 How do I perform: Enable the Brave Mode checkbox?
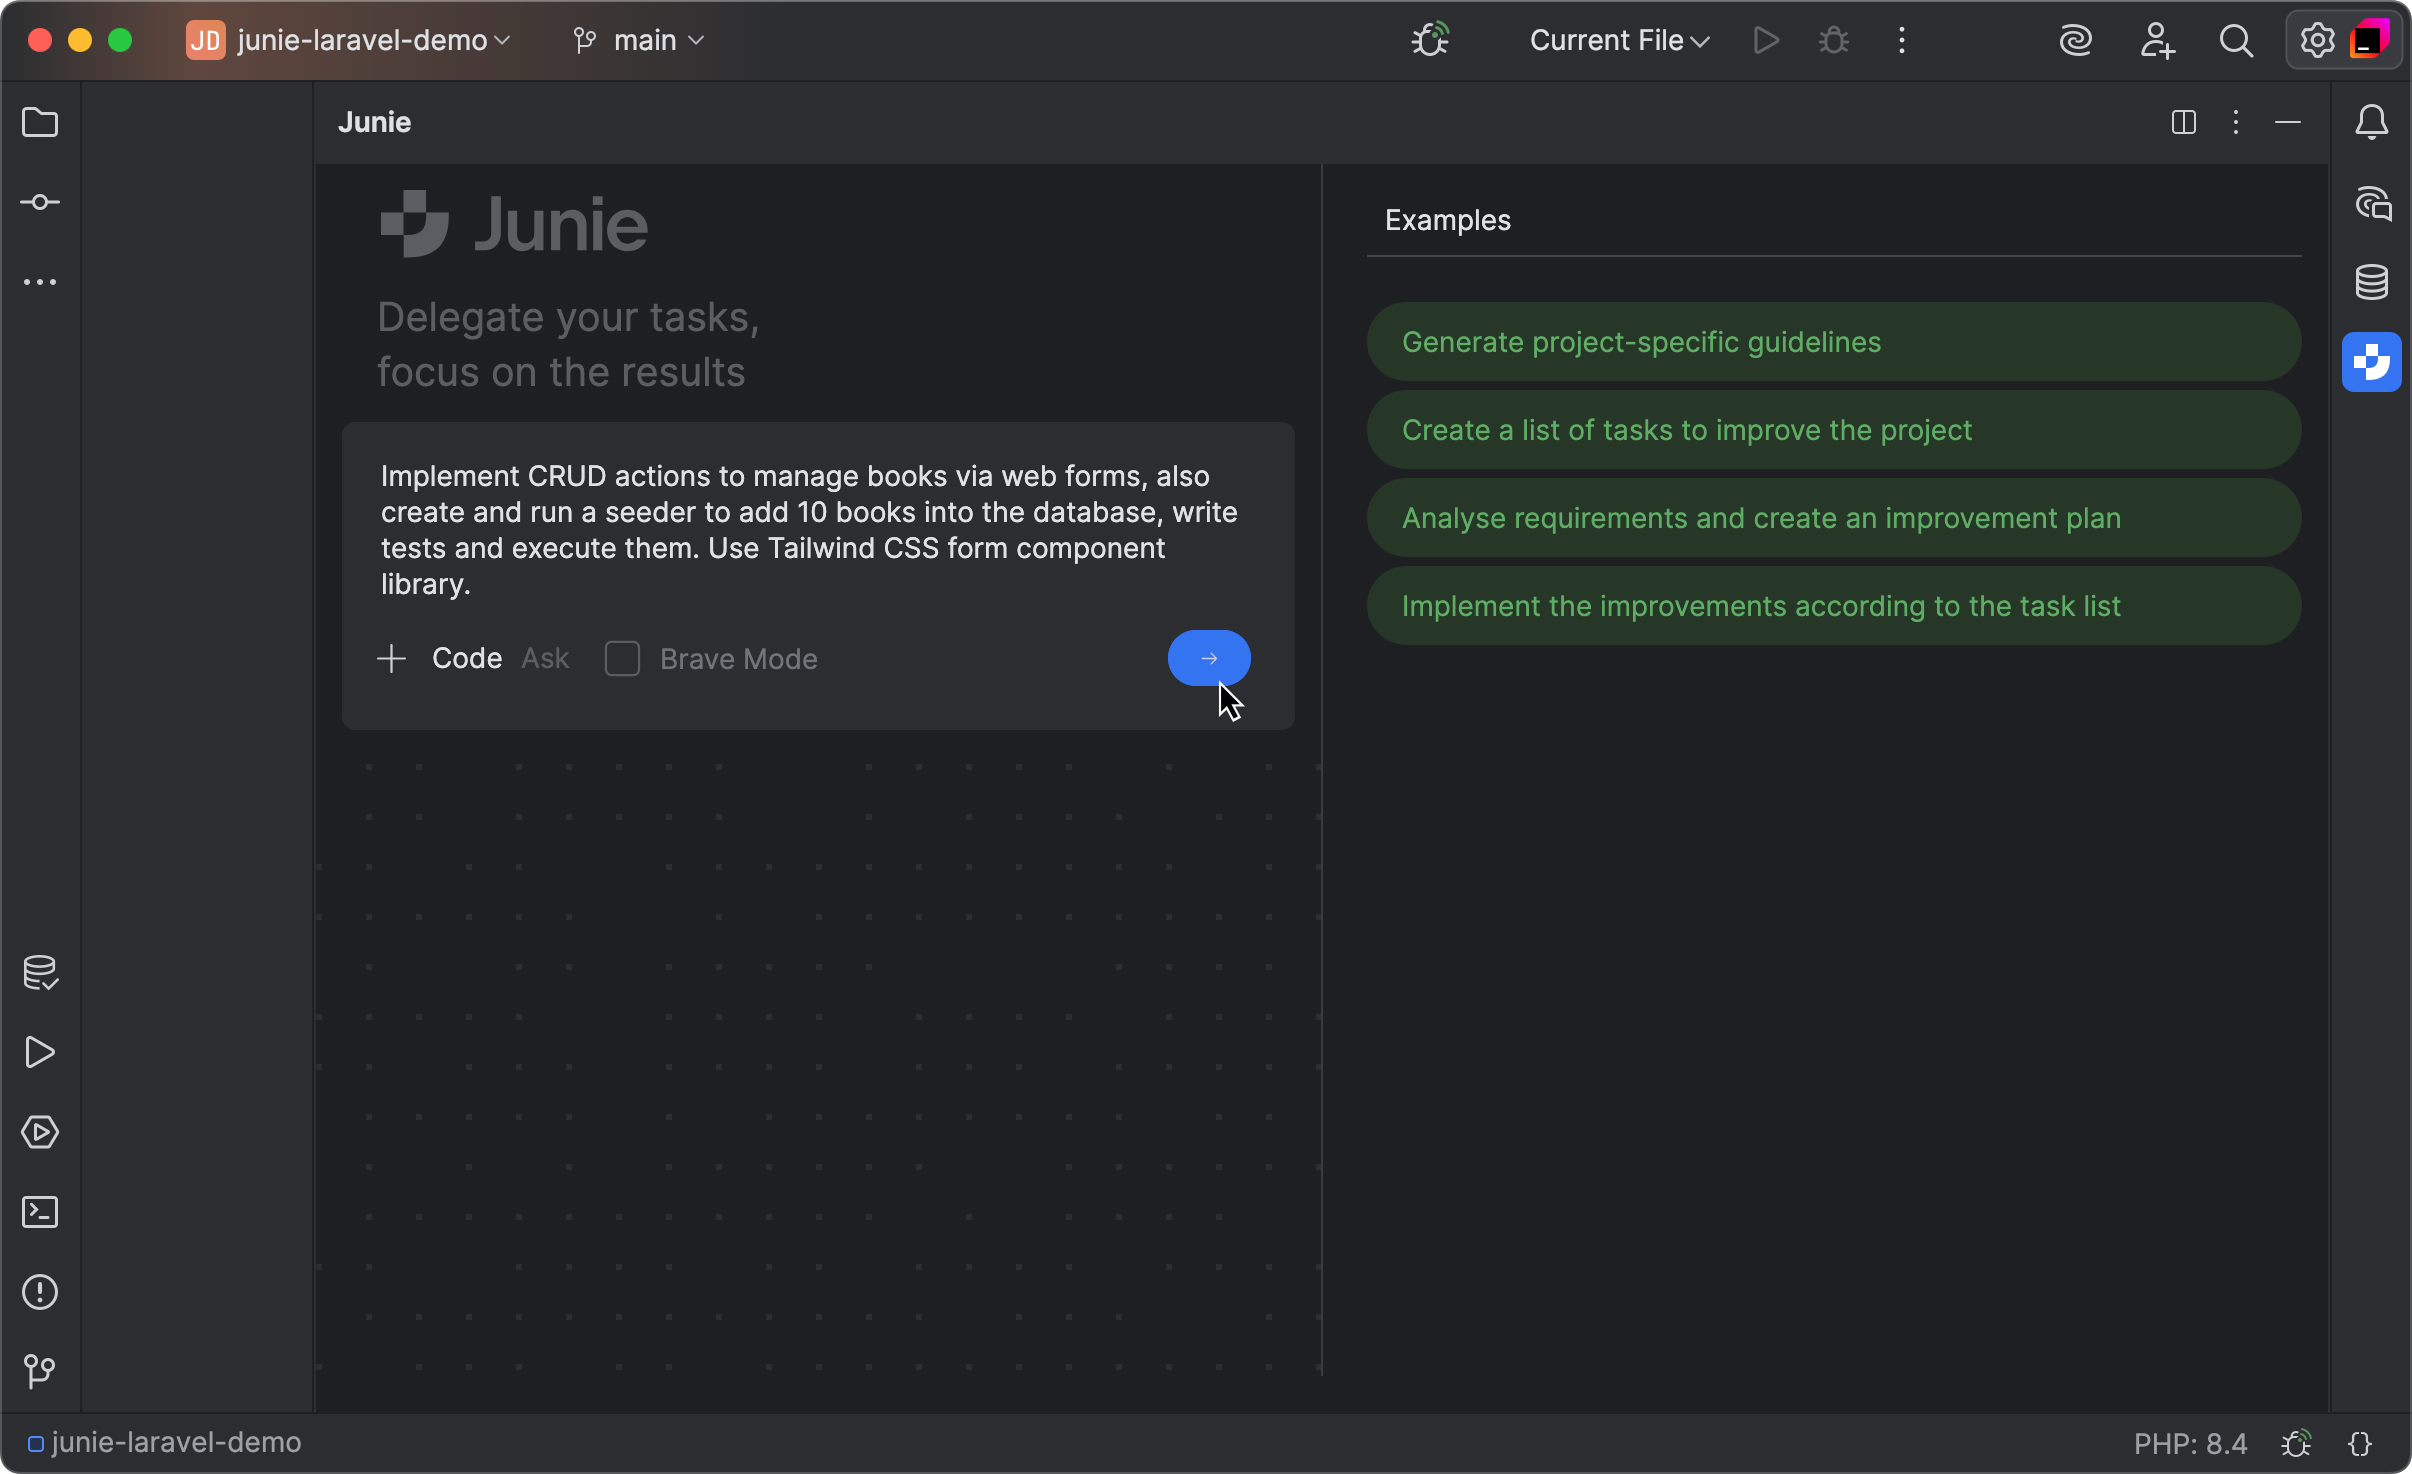coord(622,659)
